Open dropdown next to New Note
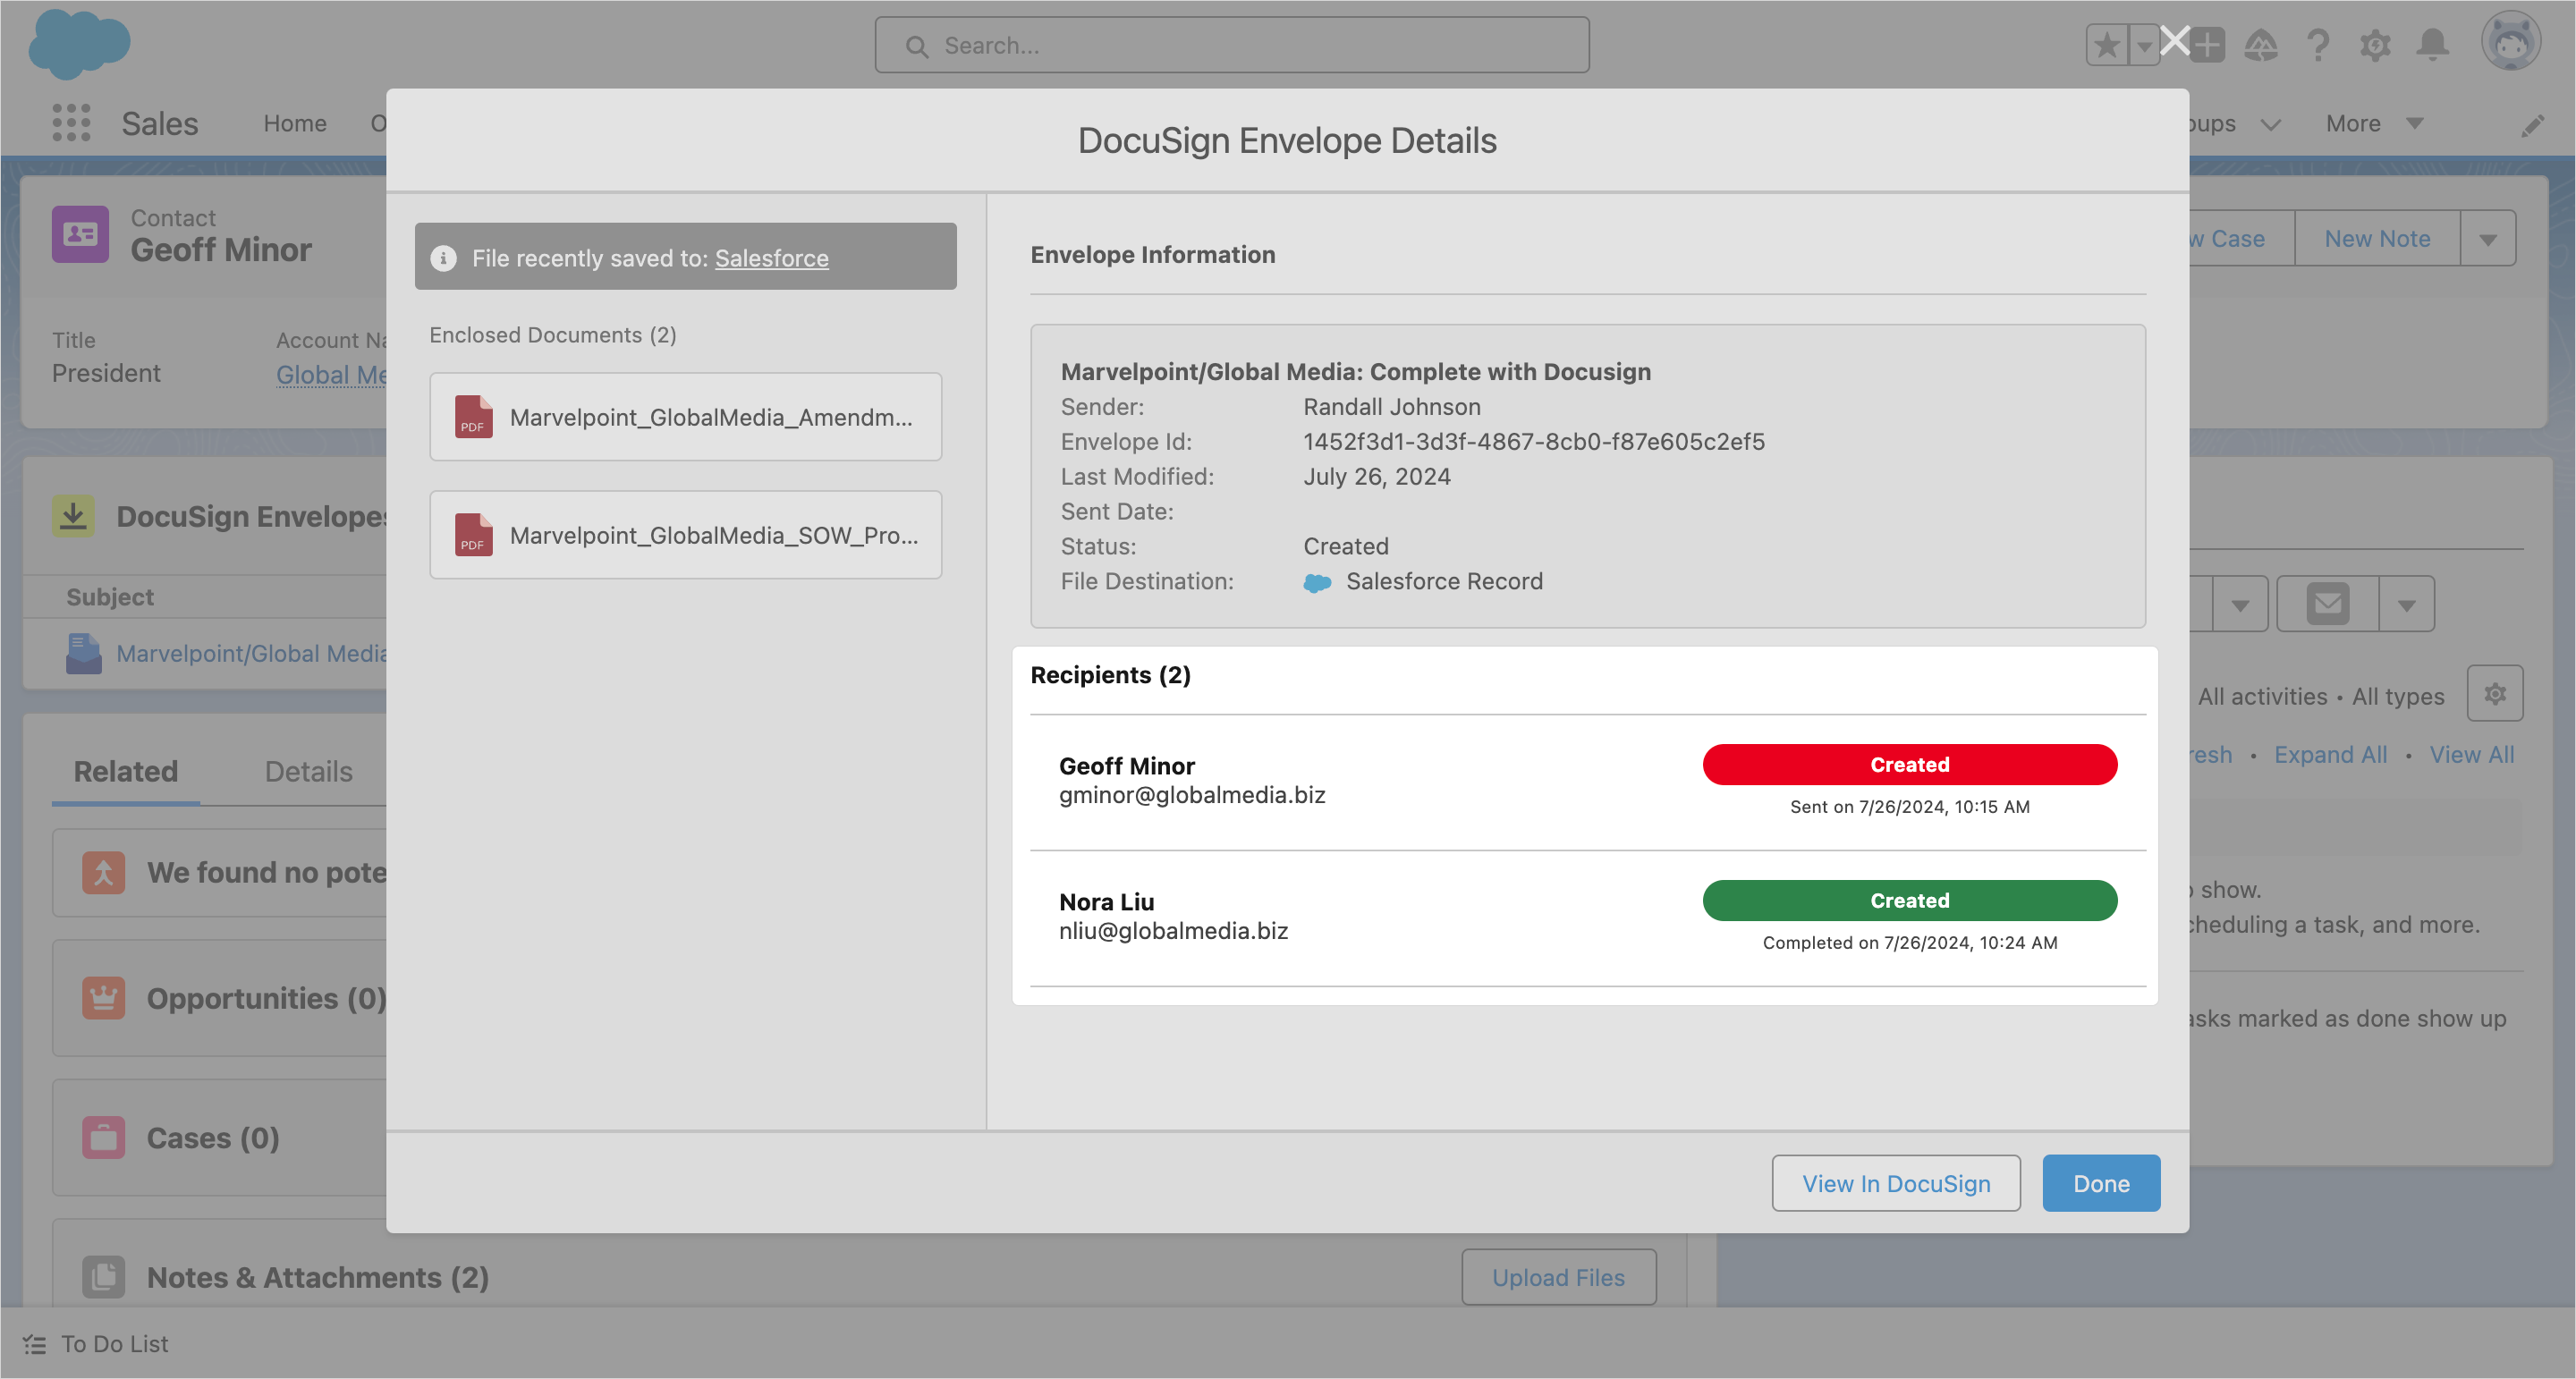This screenshot has height=1379, width=2576. coord(2488,239)
